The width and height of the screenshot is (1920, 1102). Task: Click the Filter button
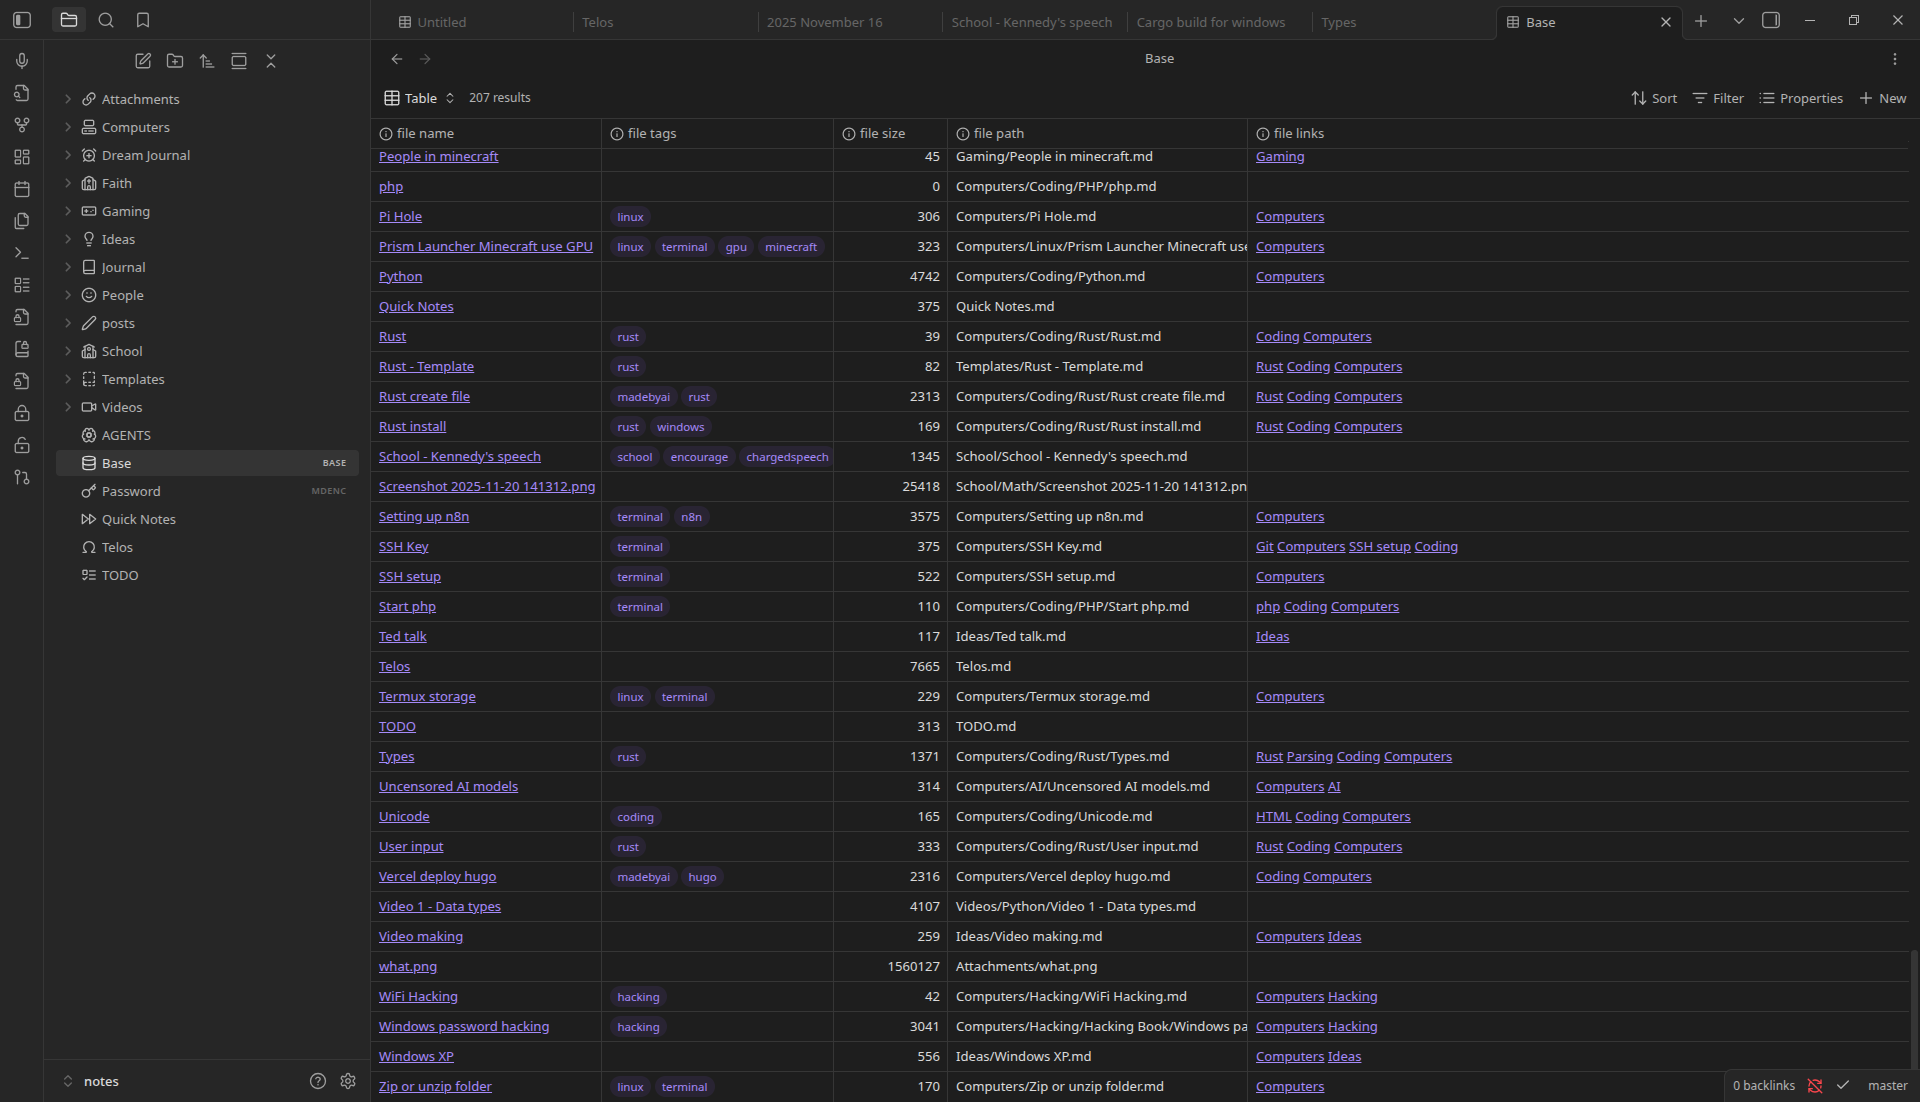[1718, 98]
